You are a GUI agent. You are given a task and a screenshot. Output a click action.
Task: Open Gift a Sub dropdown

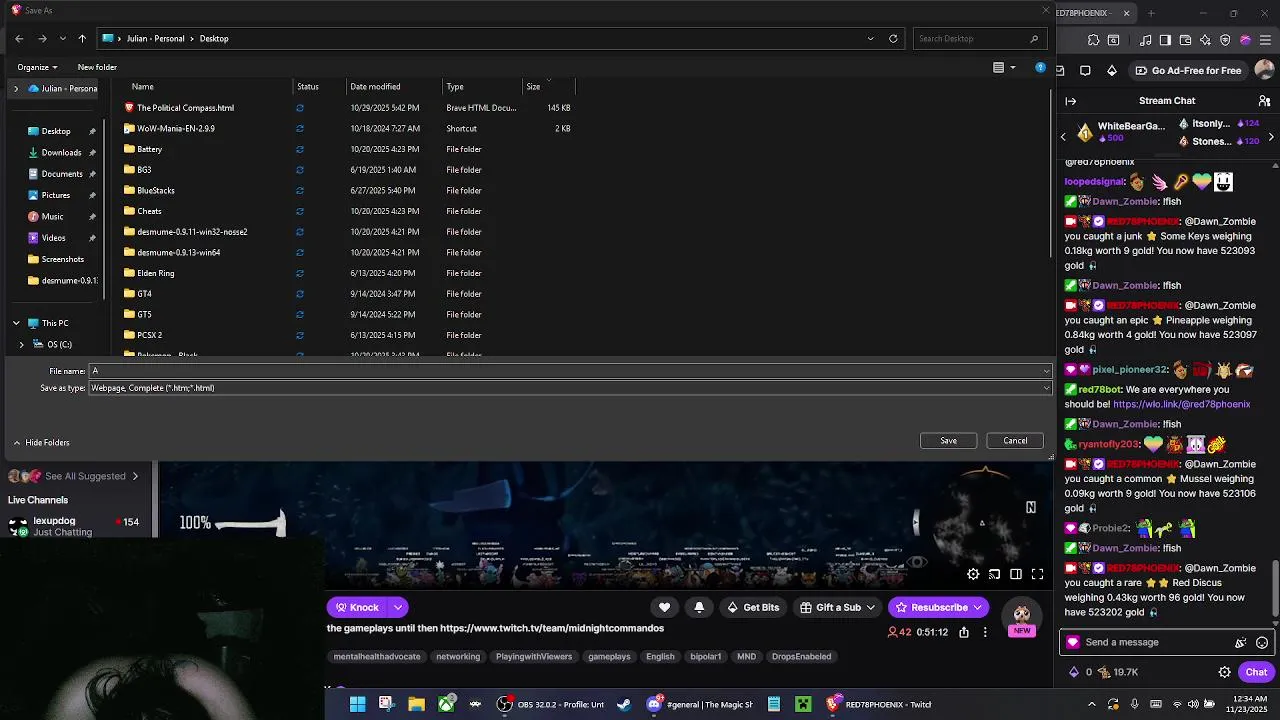(838, 607)
